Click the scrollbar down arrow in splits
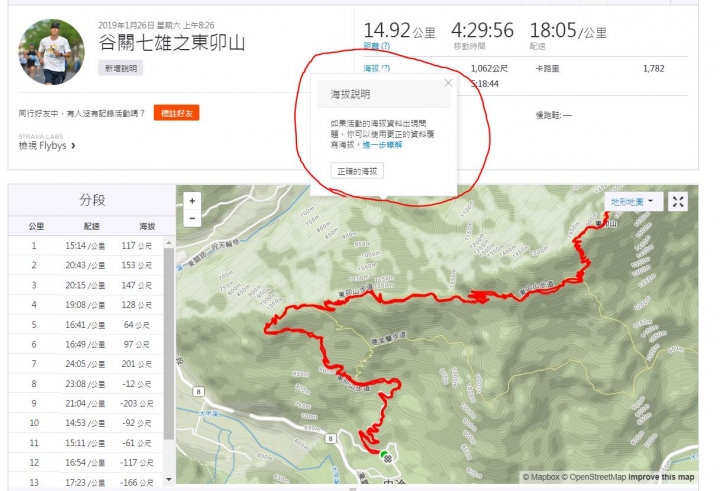This screenshot has height=491, width=720. [169, 479]
